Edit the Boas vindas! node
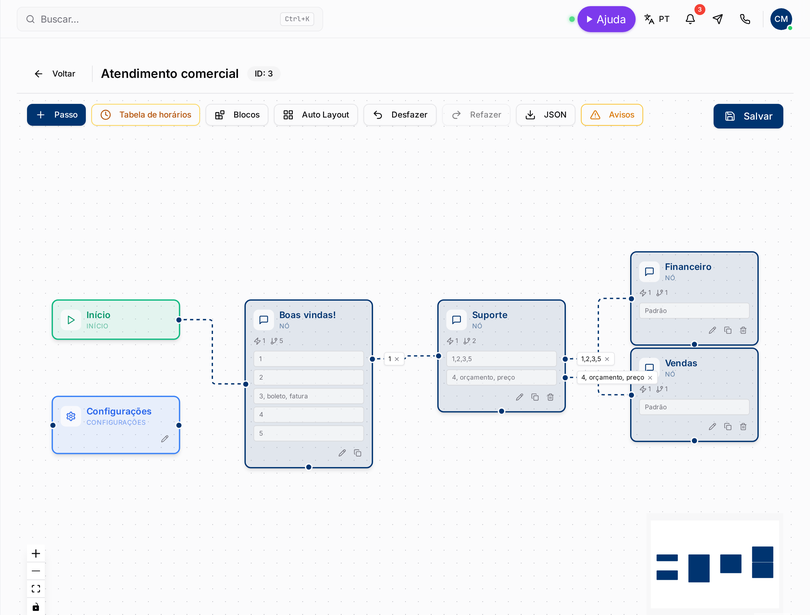Screen dimensions: 810x615 point(342,453)
